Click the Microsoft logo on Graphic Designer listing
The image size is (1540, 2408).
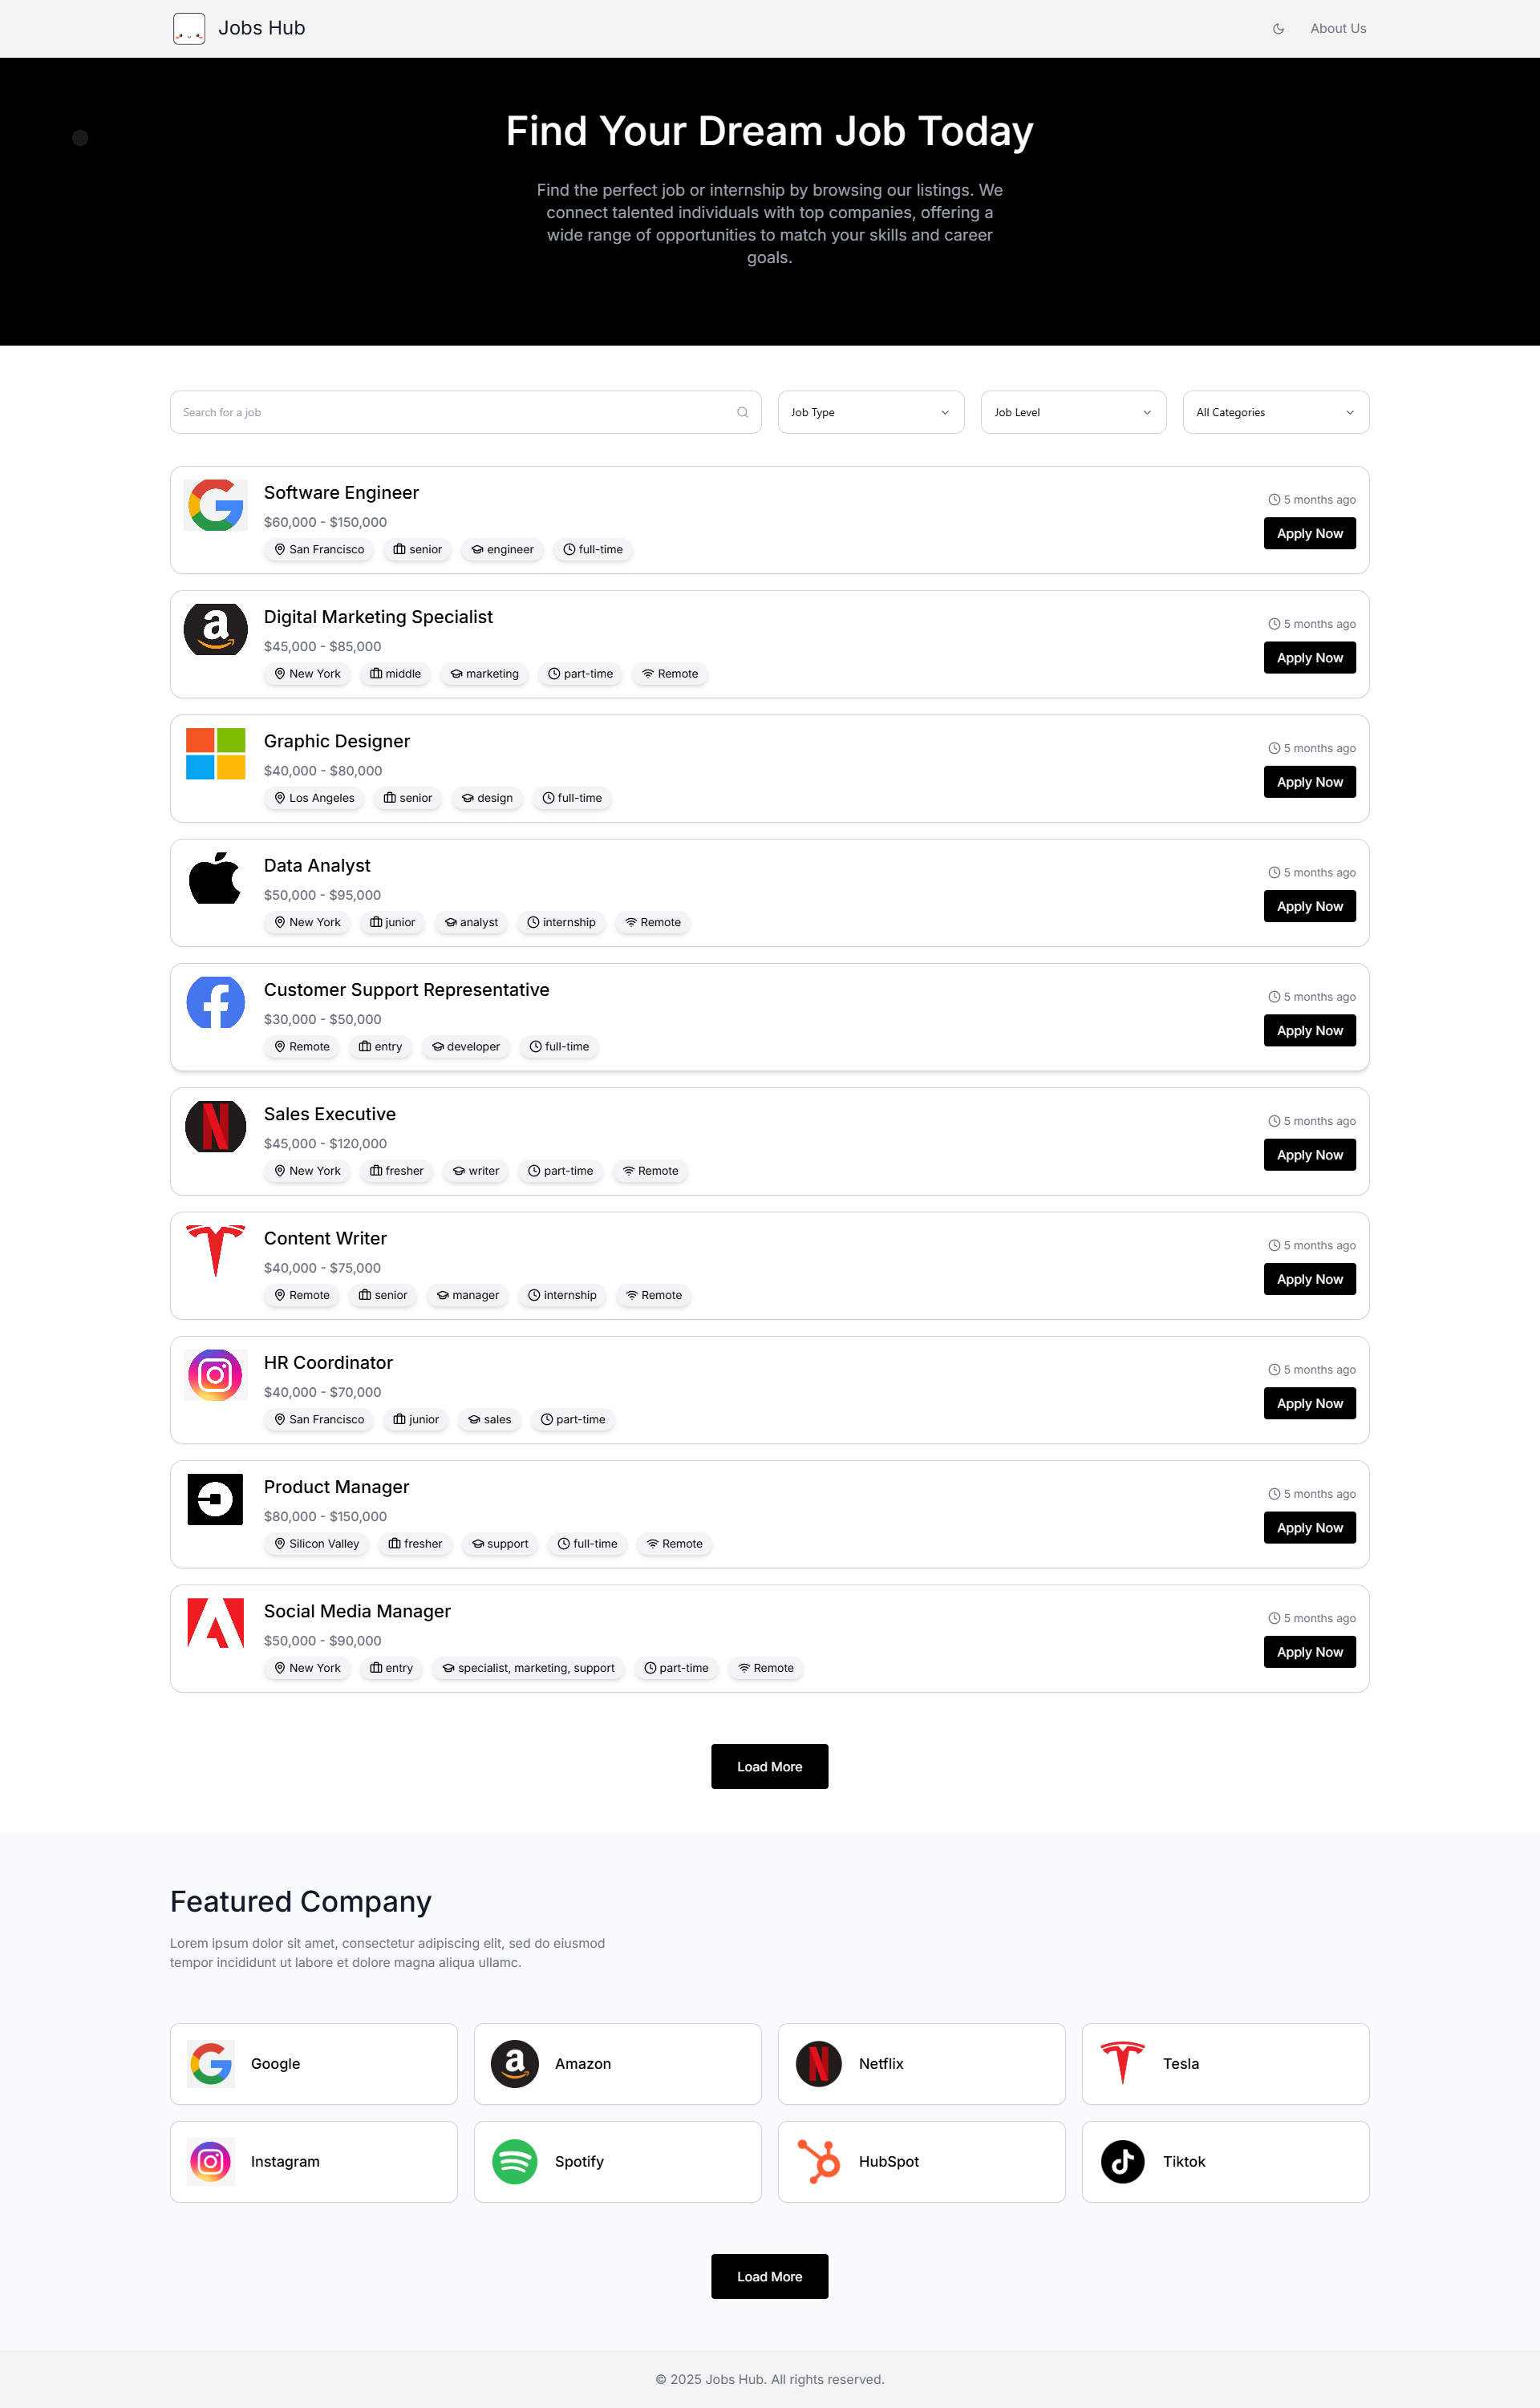[x=216, y=754]
